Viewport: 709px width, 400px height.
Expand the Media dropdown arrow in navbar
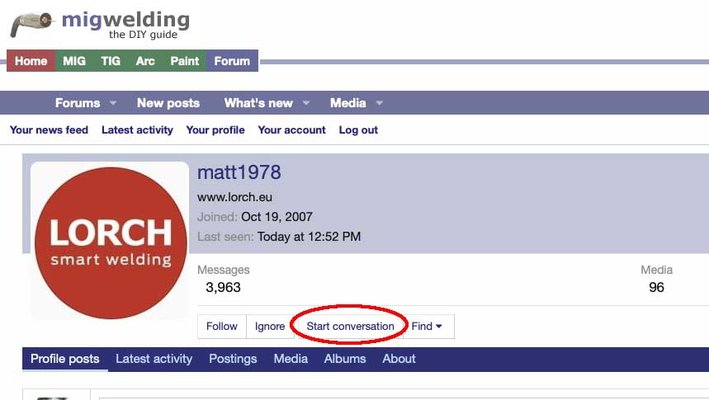click(379, 103)
